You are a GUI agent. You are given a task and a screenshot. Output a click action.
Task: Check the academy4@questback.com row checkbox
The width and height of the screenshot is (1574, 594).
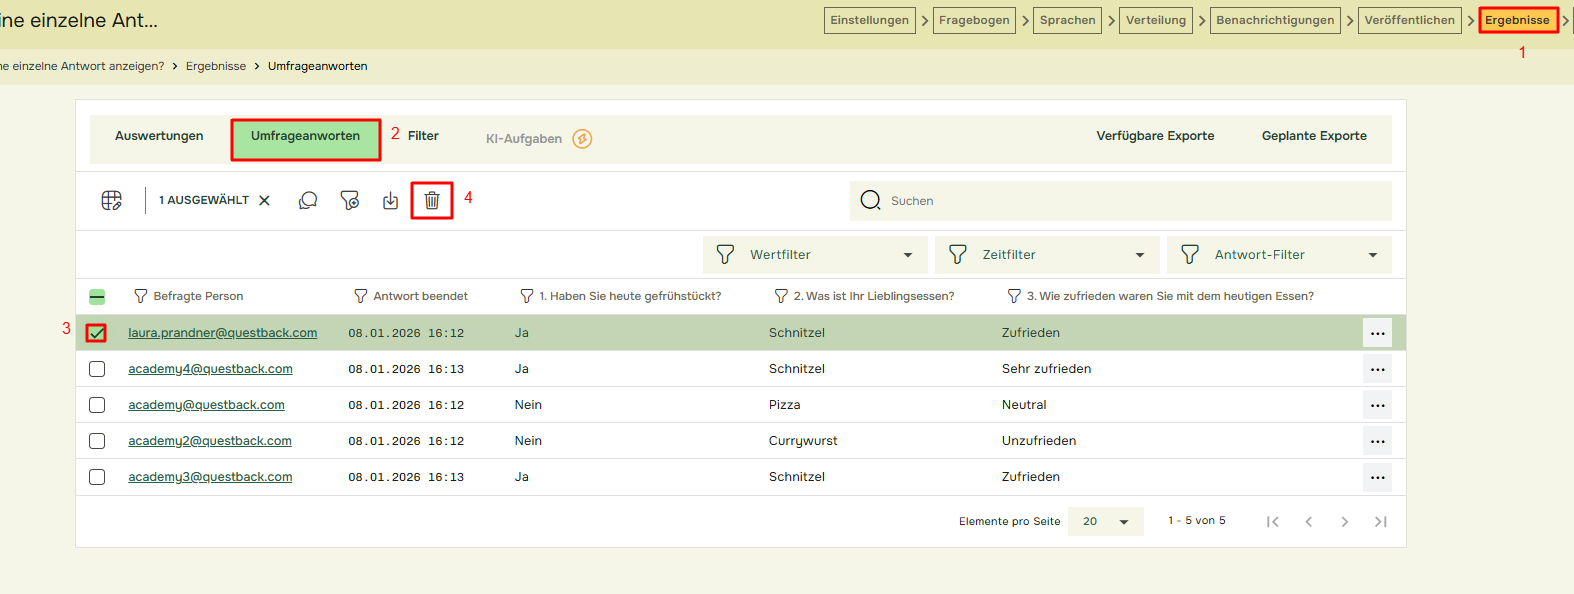[97, 369]
